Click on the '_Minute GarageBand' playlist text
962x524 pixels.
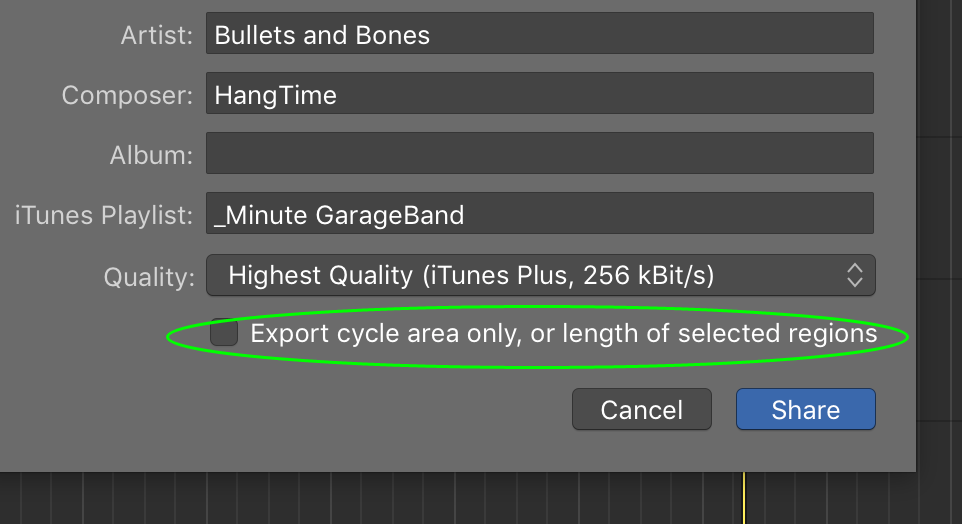click(339, 214)
